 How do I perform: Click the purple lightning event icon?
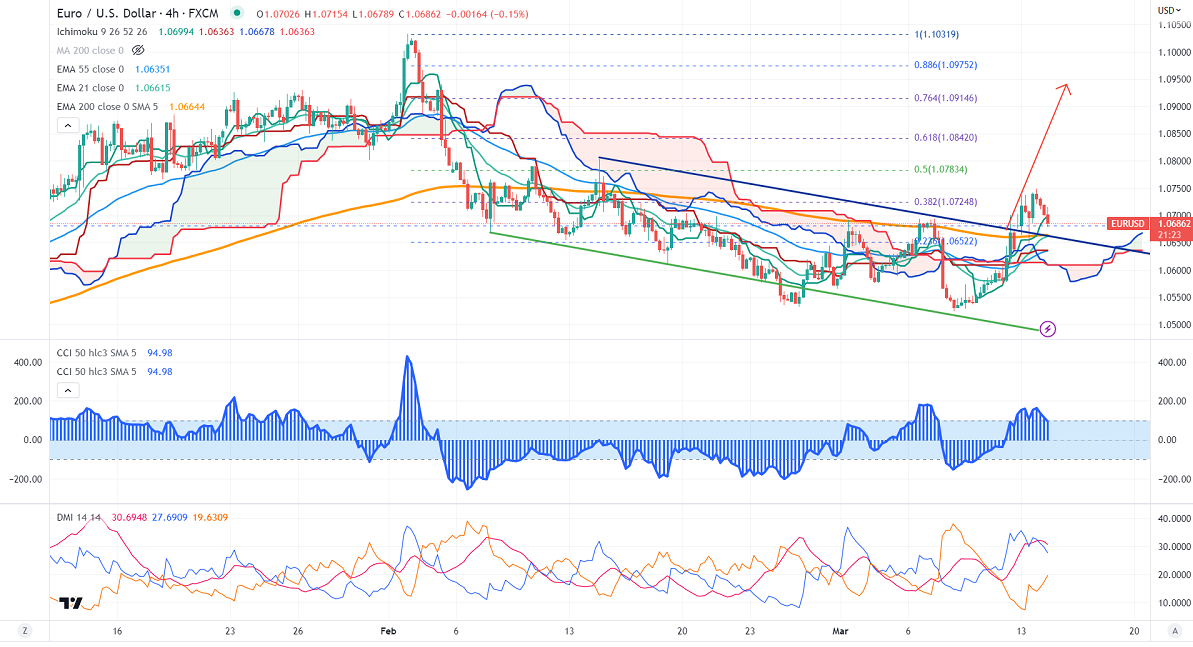(1048, 328)
